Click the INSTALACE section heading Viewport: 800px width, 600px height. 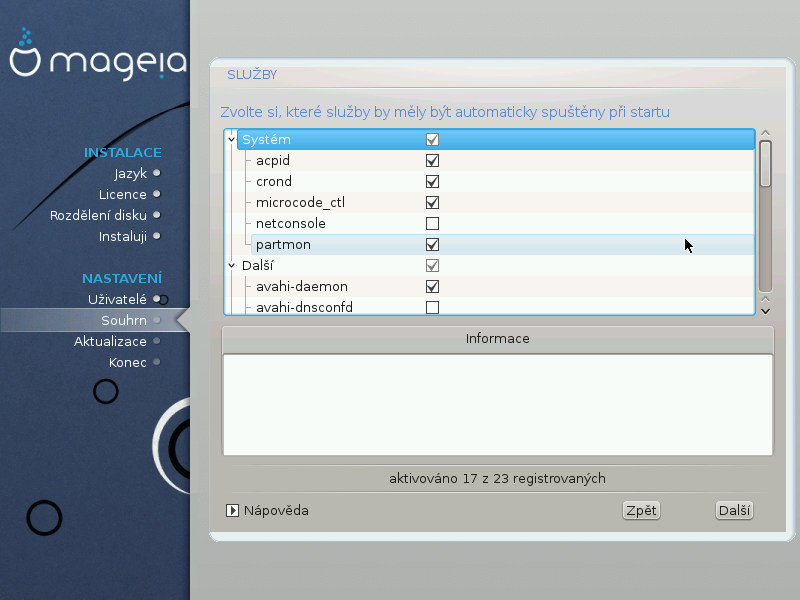tap(123, 153)
